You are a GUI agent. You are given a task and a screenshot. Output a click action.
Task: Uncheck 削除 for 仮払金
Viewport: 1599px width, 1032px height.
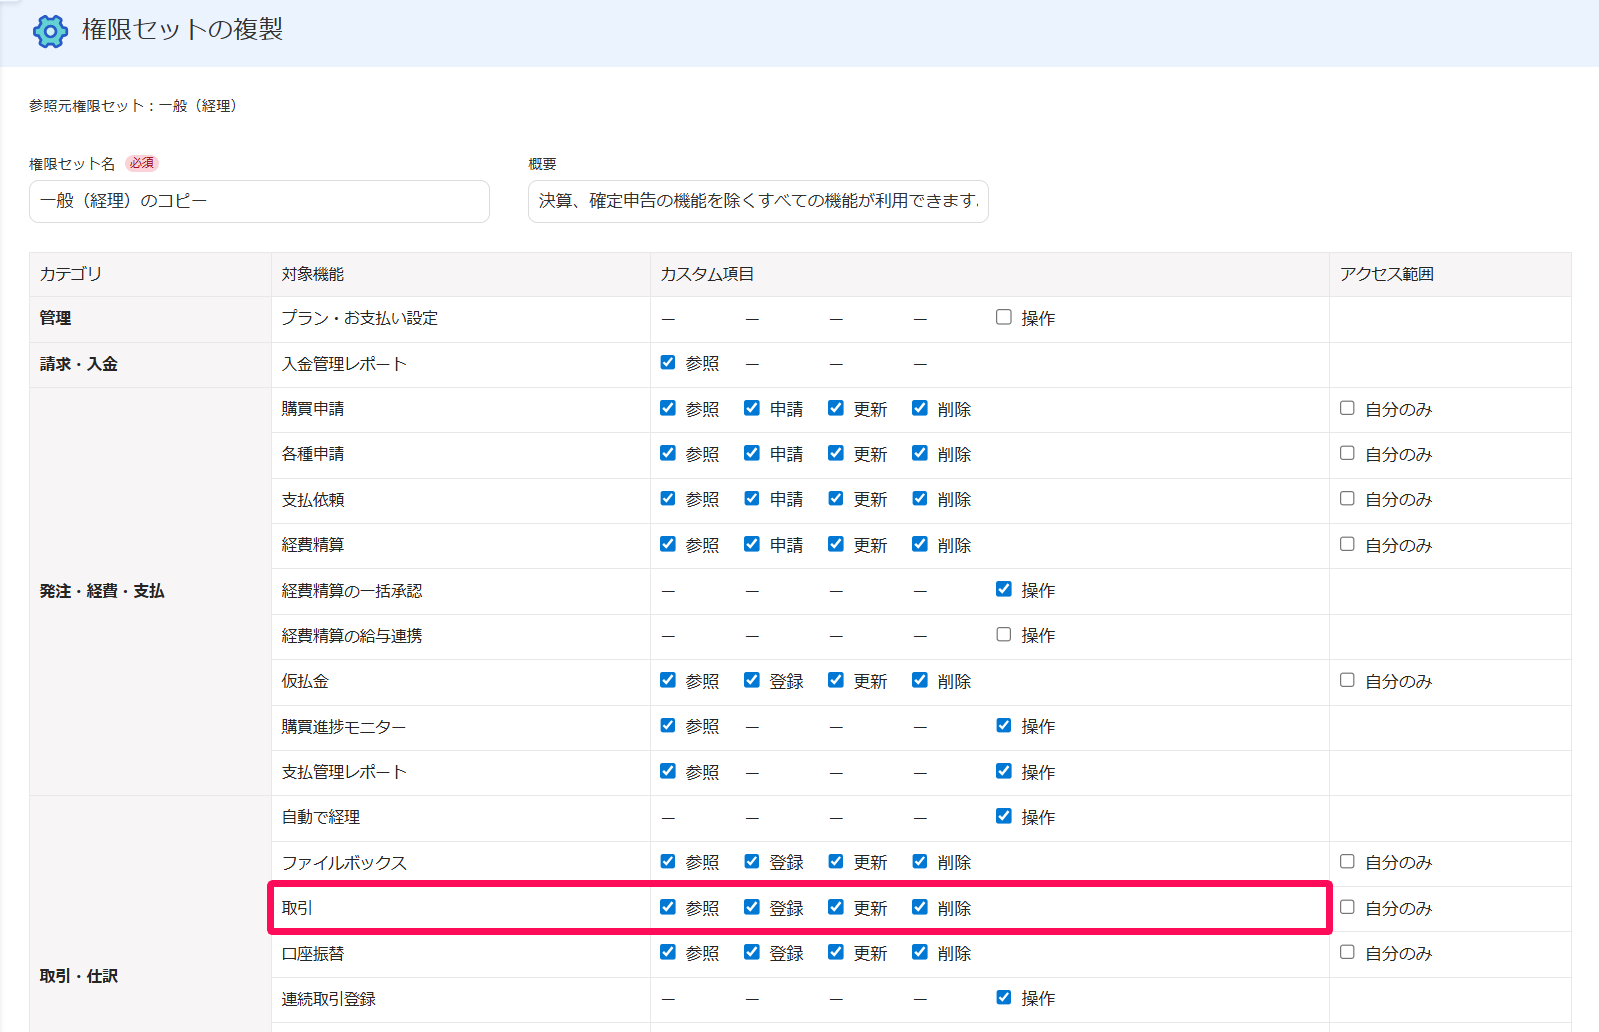920,680
